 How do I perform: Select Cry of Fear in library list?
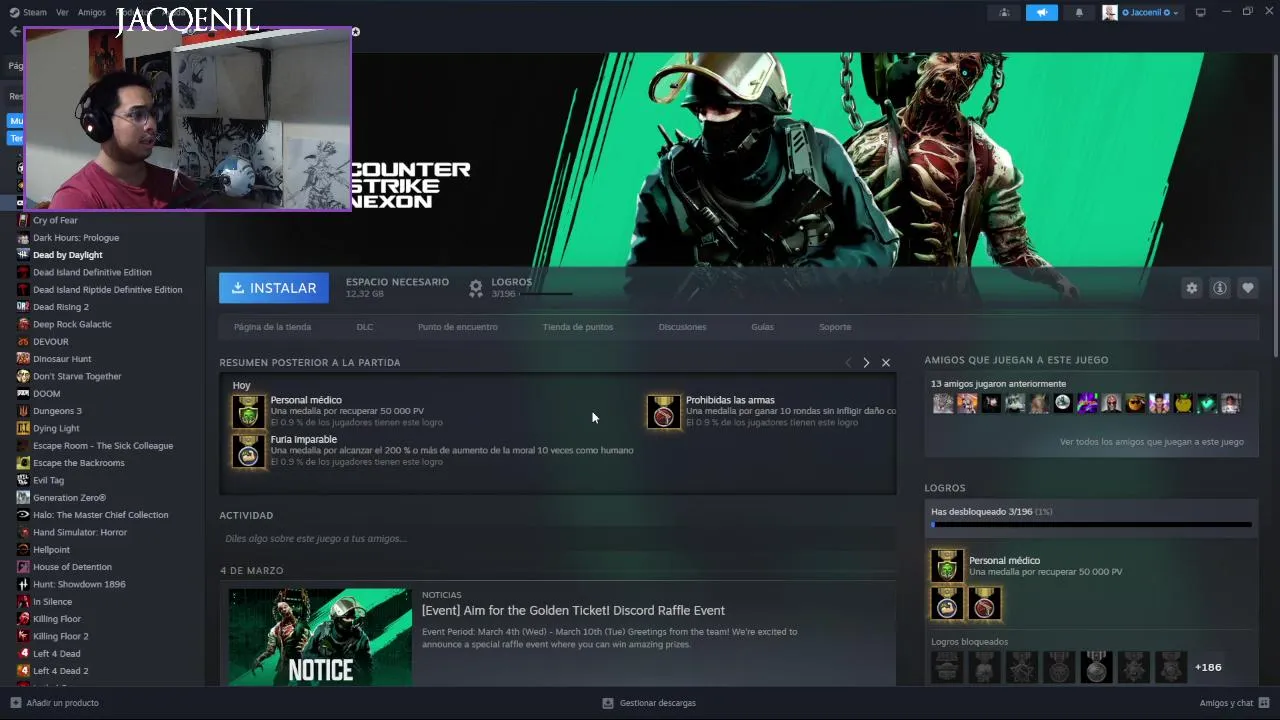tap(55, 220)
